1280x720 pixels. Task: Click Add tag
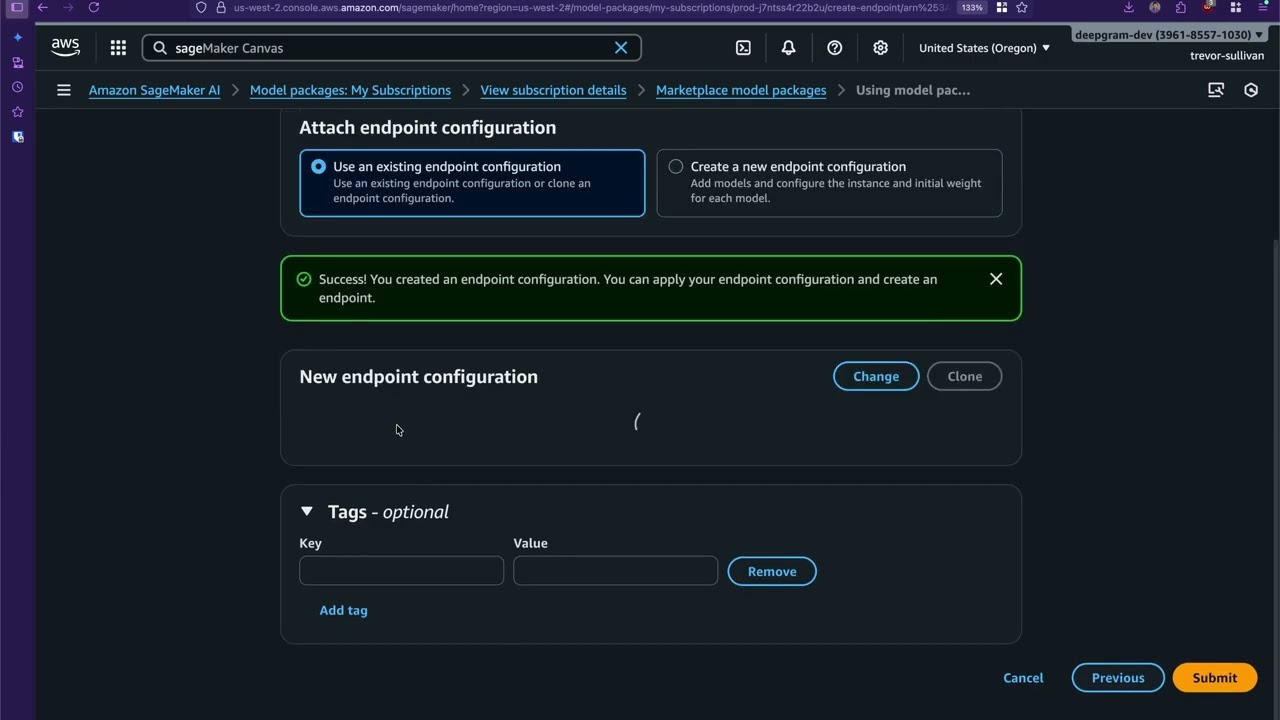[x=343, y=610]
